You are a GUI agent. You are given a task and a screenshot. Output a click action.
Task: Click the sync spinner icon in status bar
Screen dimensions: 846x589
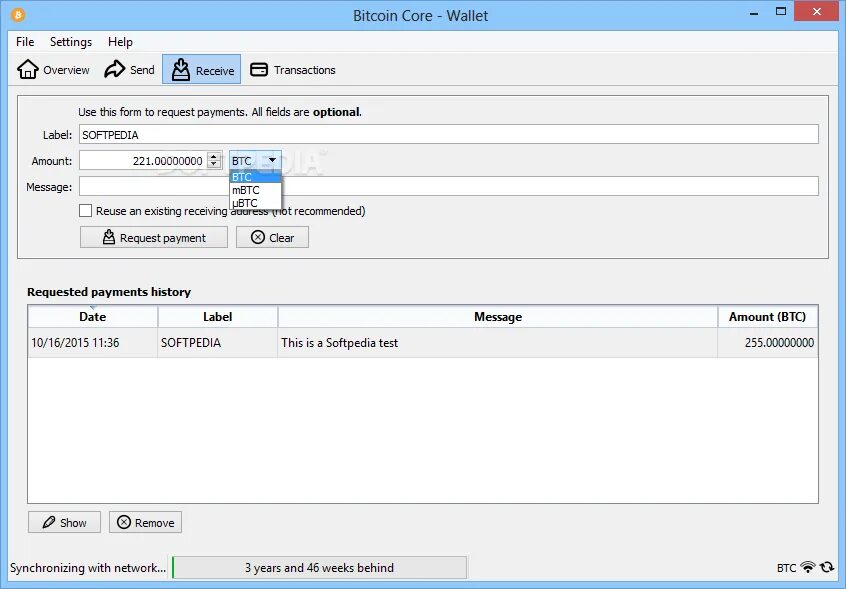(x=827, y=567)
